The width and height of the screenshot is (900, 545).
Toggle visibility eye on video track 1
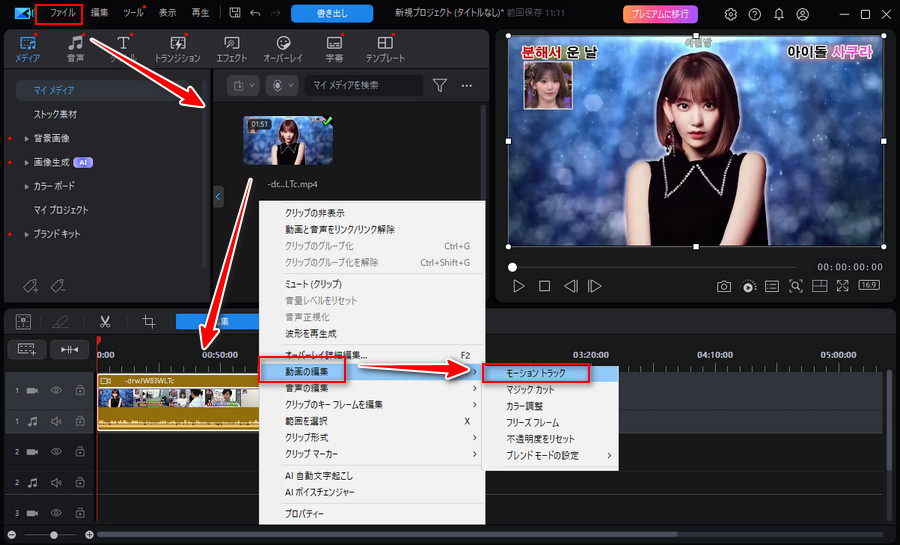pos(57,390)
